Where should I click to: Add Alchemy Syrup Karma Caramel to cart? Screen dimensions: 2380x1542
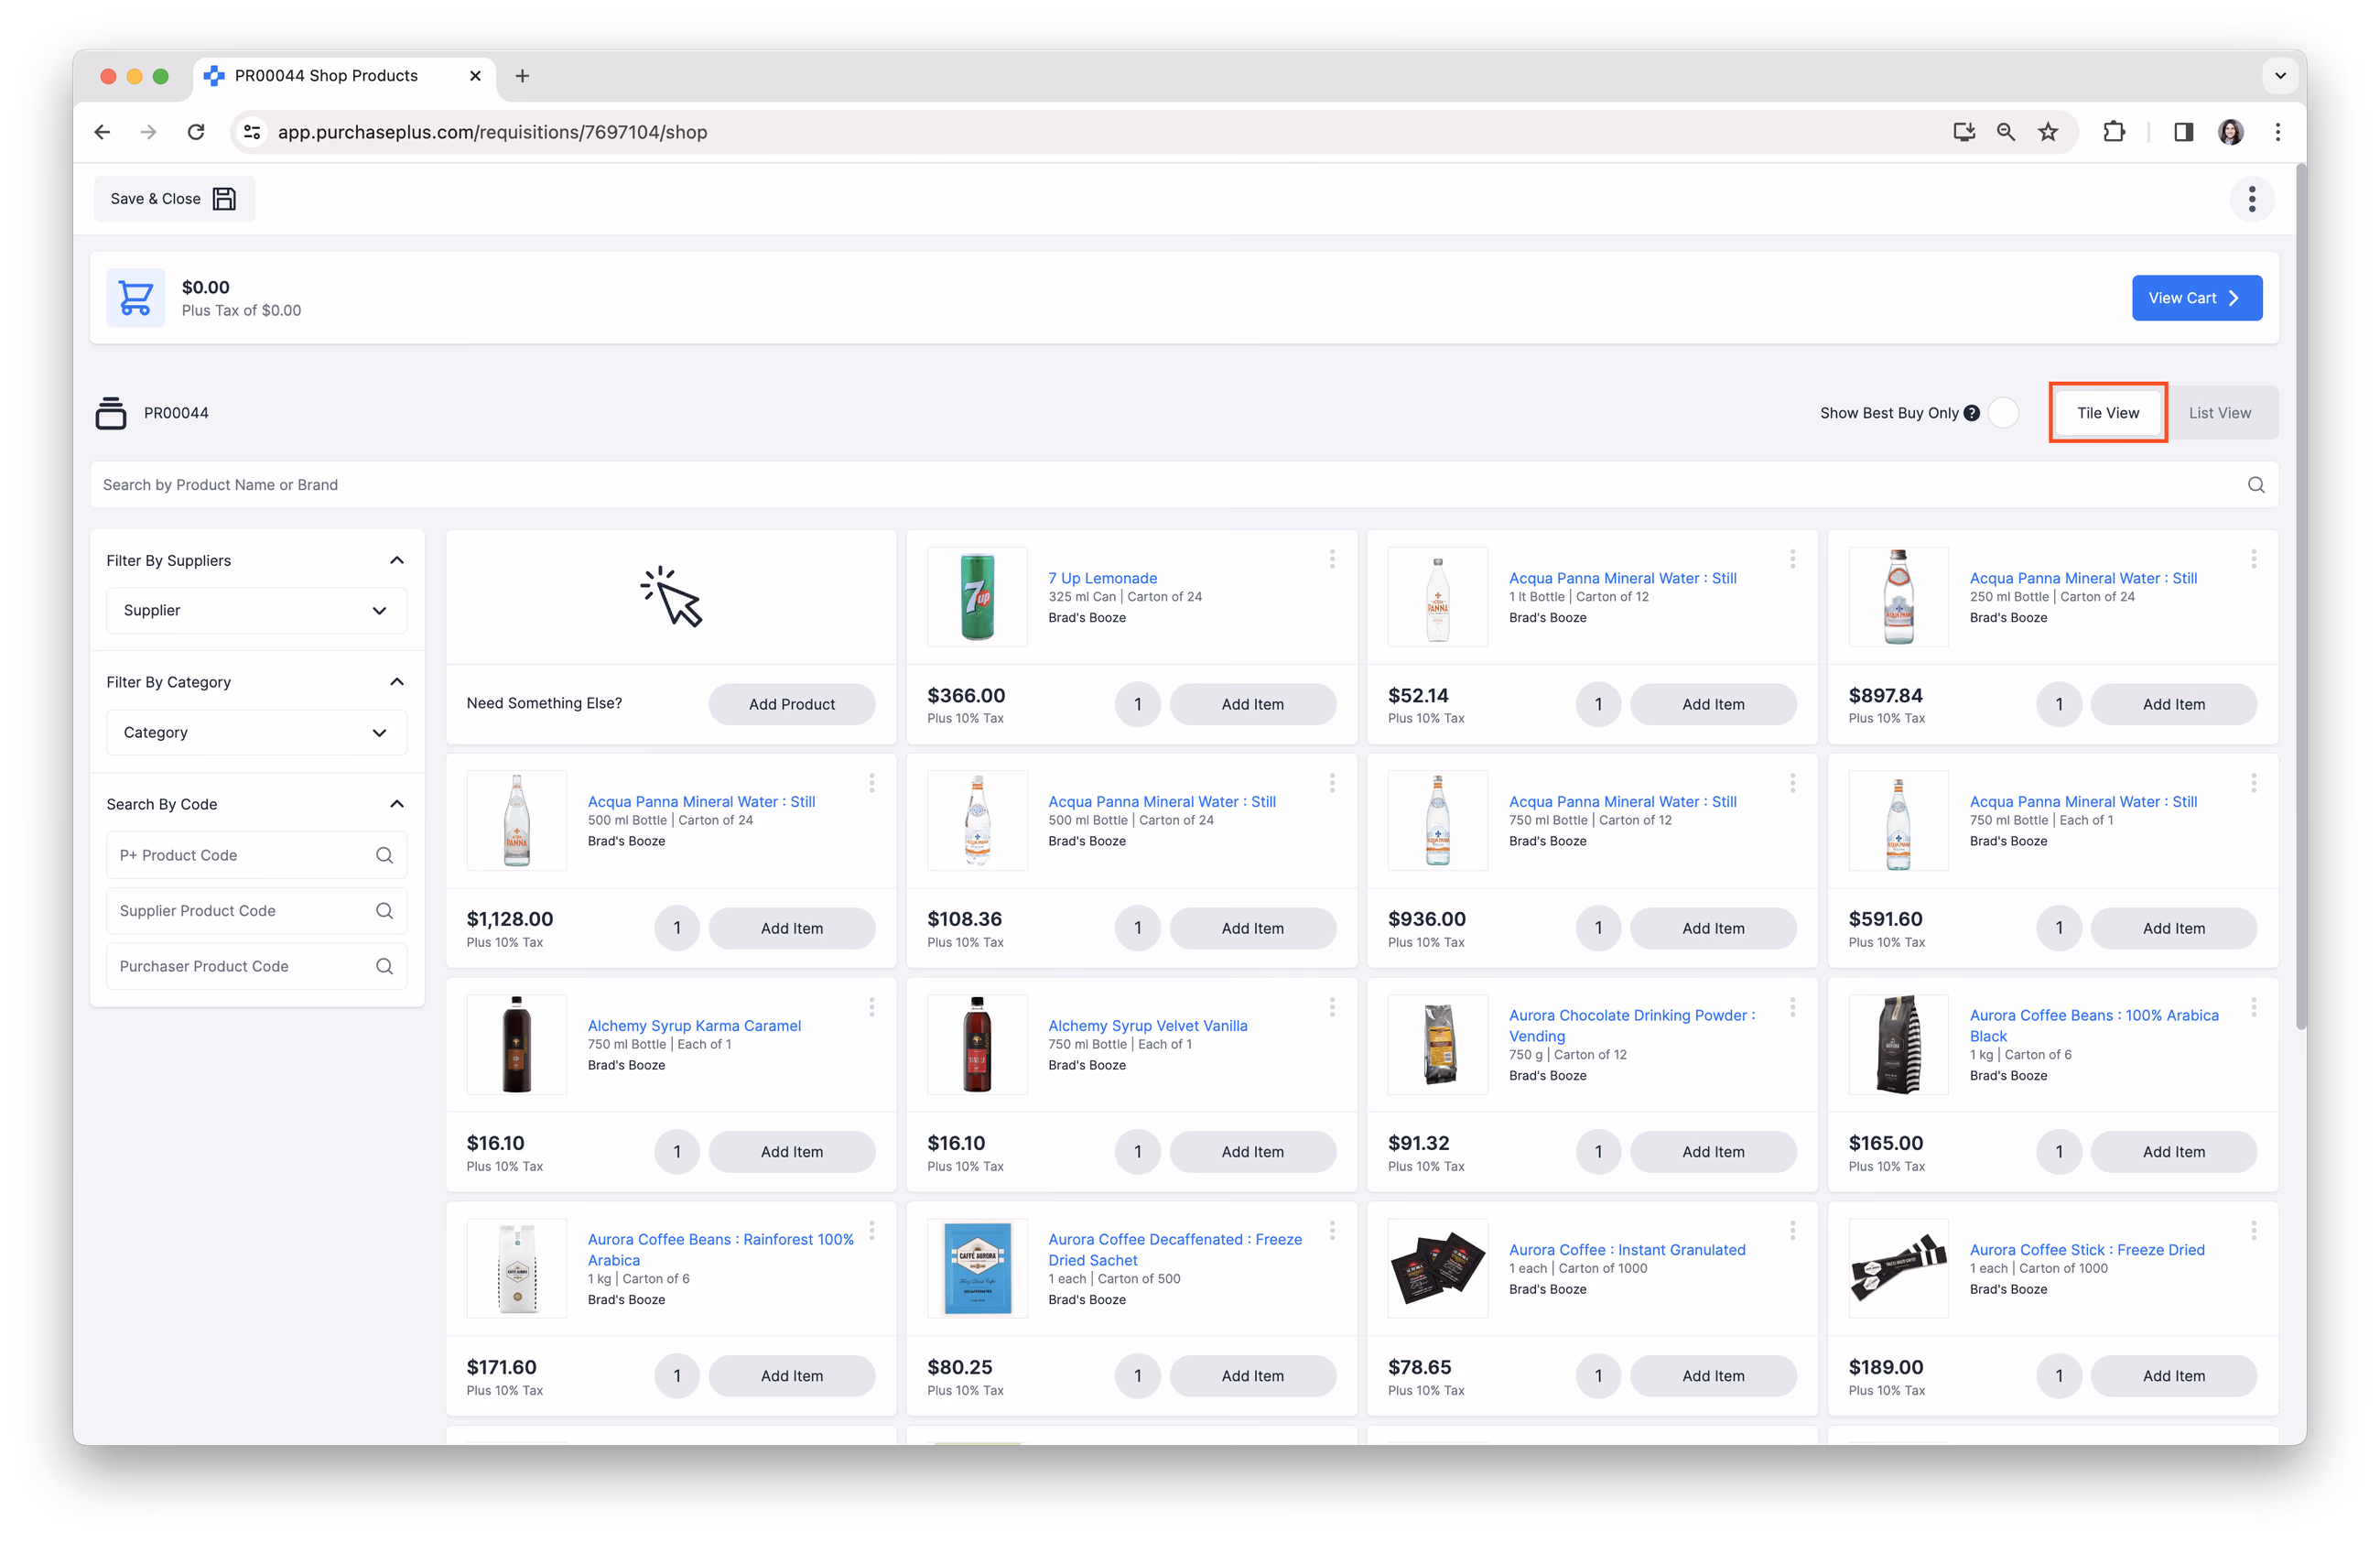tap(792, 1152)
